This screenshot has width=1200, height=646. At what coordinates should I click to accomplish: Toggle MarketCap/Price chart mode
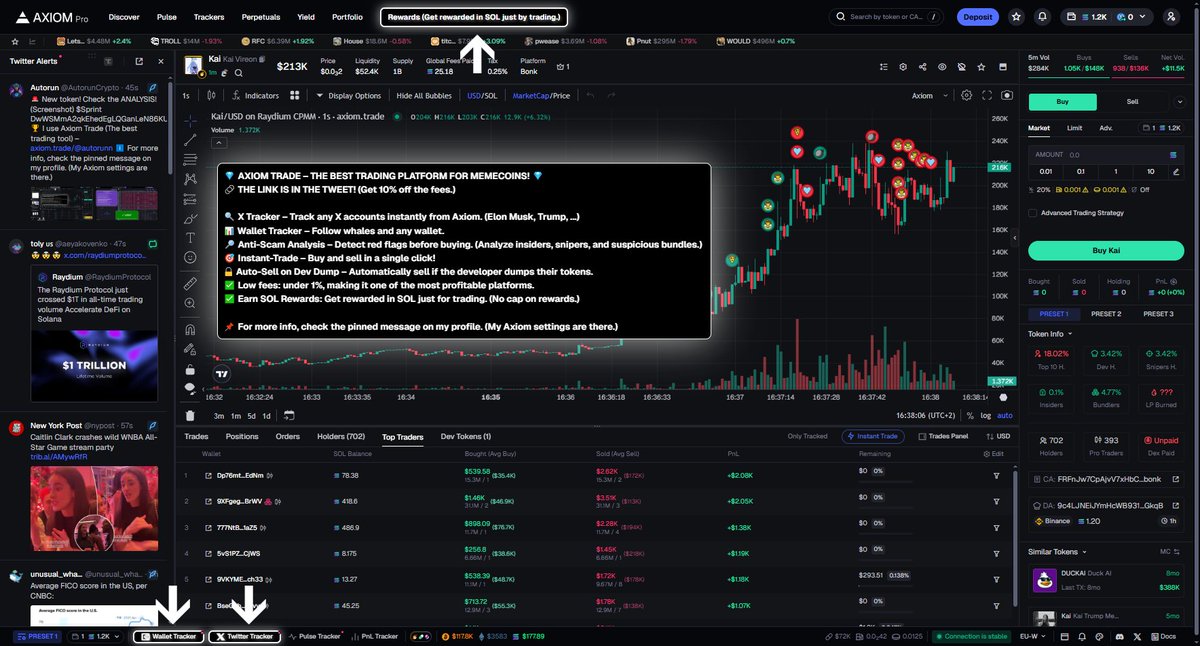coord(541,96)
